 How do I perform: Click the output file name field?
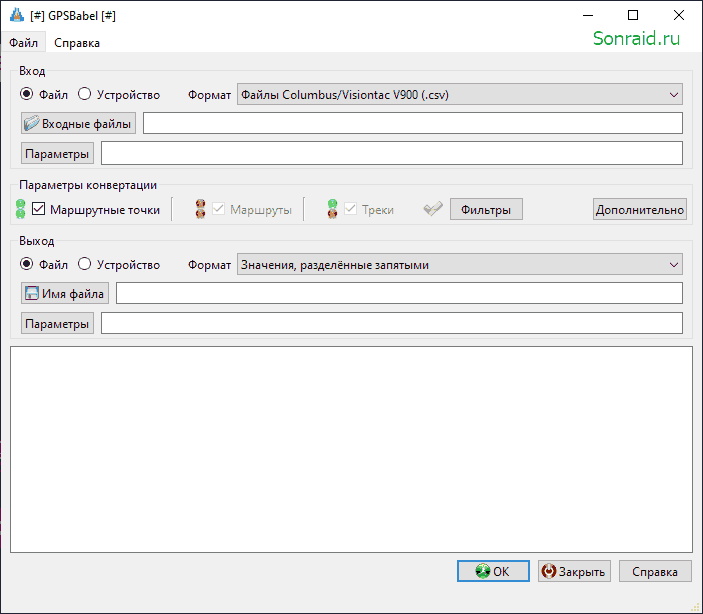(399, 293)
